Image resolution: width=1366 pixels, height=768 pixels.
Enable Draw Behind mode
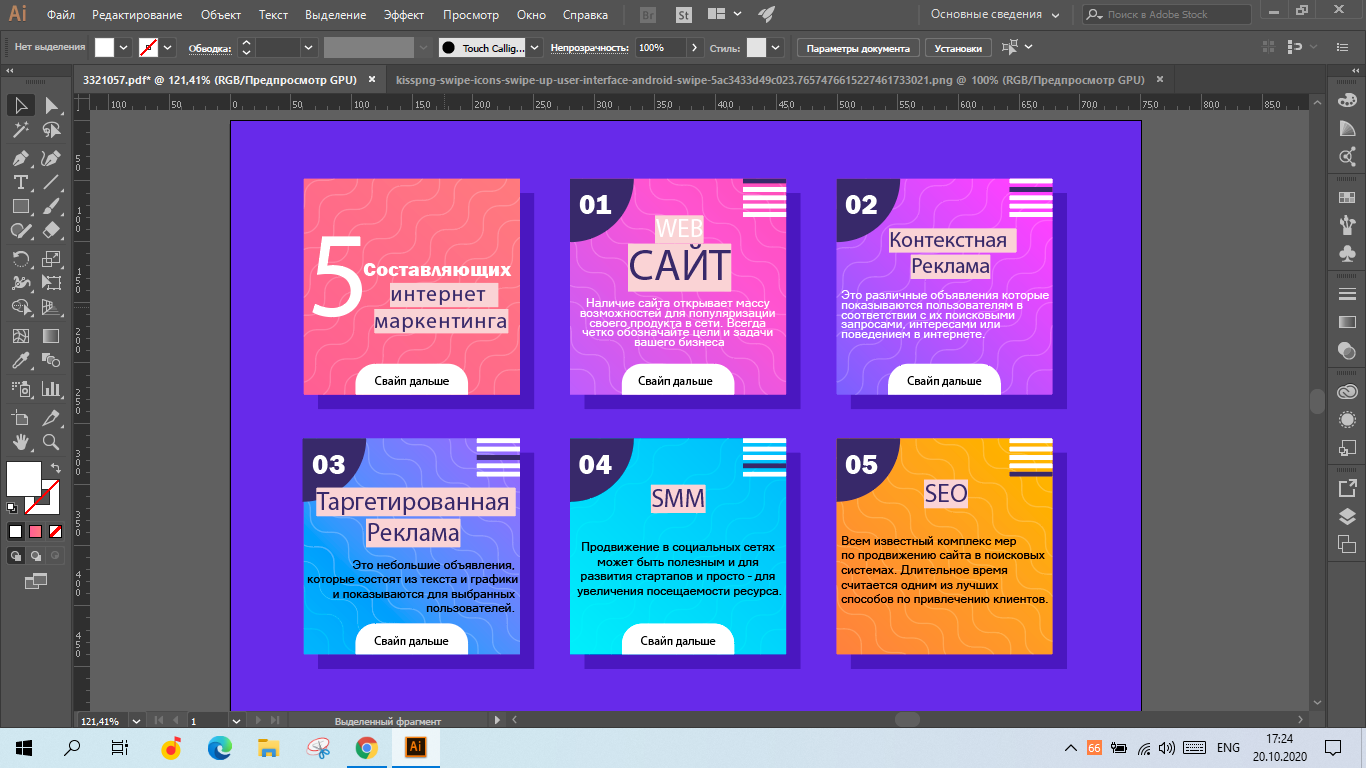tap(36, 555)
